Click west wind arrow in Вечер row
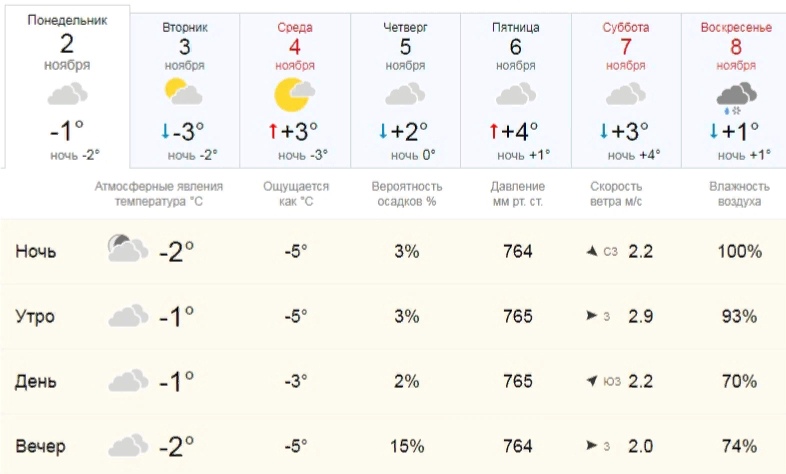 click(592, 445)
